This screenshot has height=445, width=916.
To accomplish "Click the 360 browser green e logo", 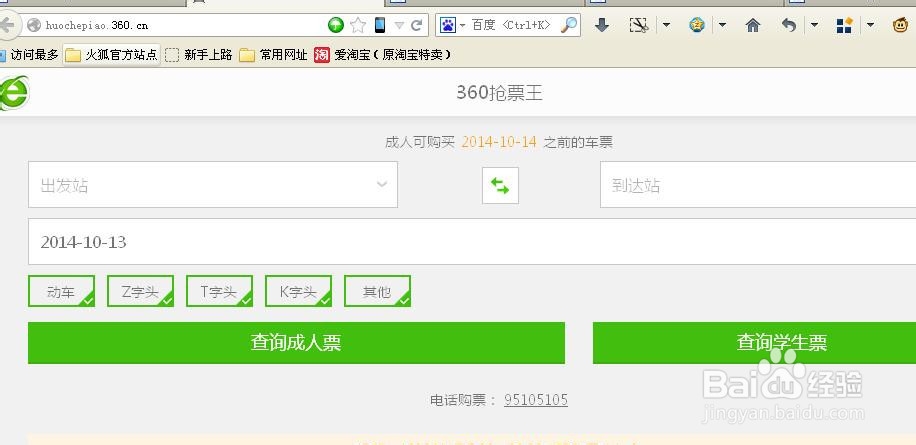I will pos(13,93).
